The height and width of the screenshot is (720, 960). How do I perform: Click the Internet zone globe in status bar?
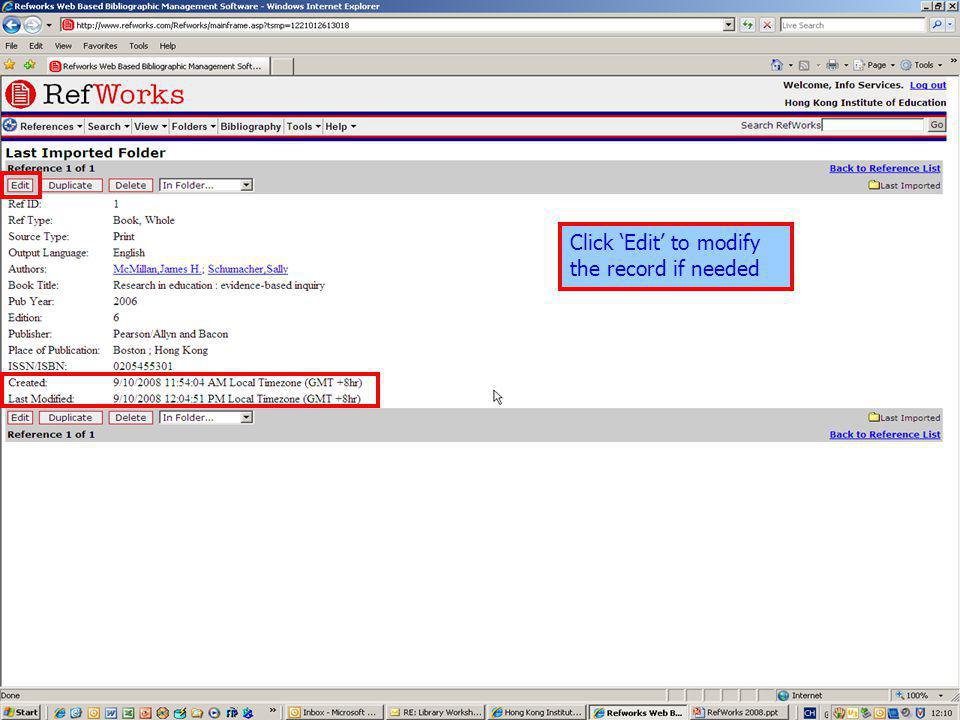coord(782,696)
